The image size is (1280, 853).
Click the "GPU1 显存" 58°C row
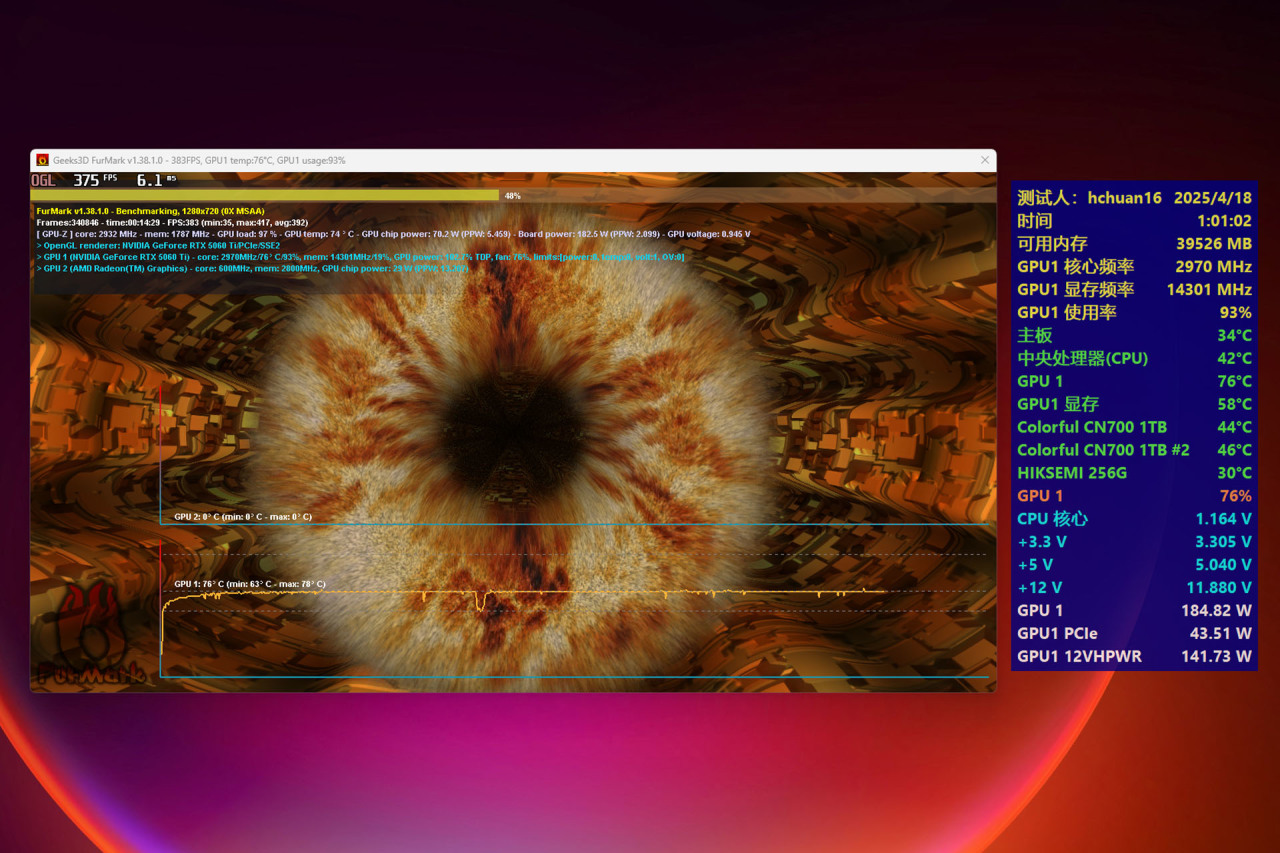[1134, 404]
